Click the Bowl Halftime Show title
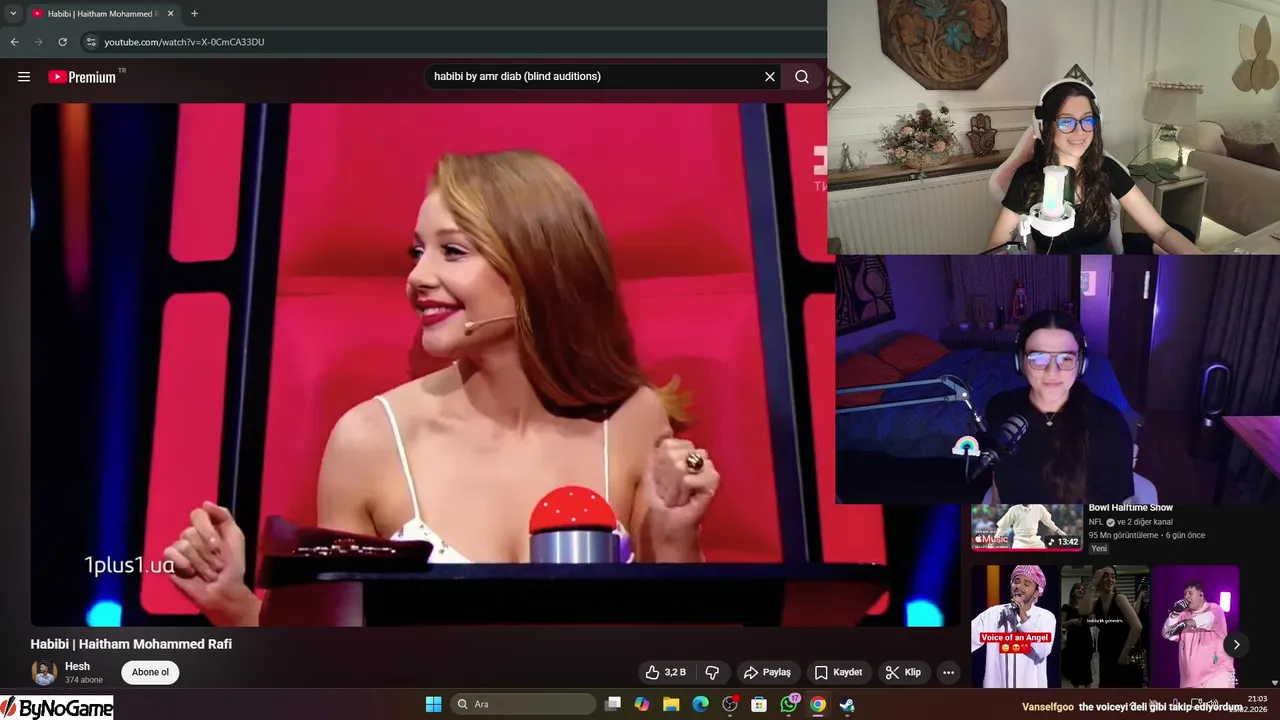Viewport: 1280px width, 720px height. pos(1131,508)
